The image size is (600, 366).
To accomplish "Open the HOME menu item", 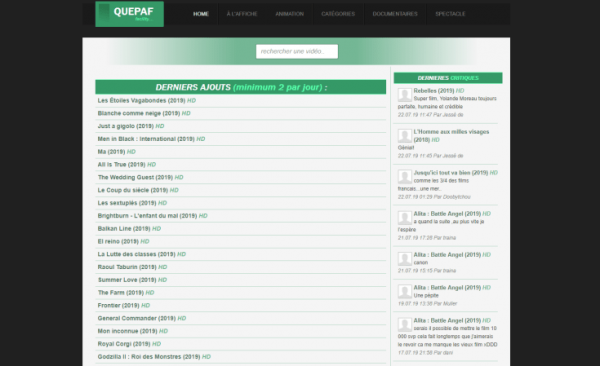I will tap(201, 14).
